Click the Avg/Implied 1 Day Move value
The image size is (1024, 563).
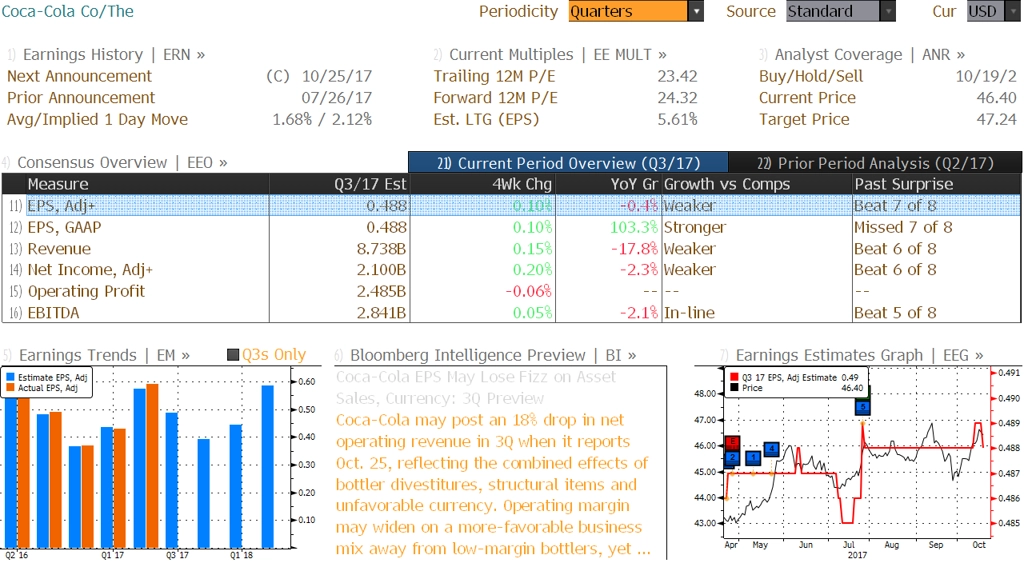[322, 120]
